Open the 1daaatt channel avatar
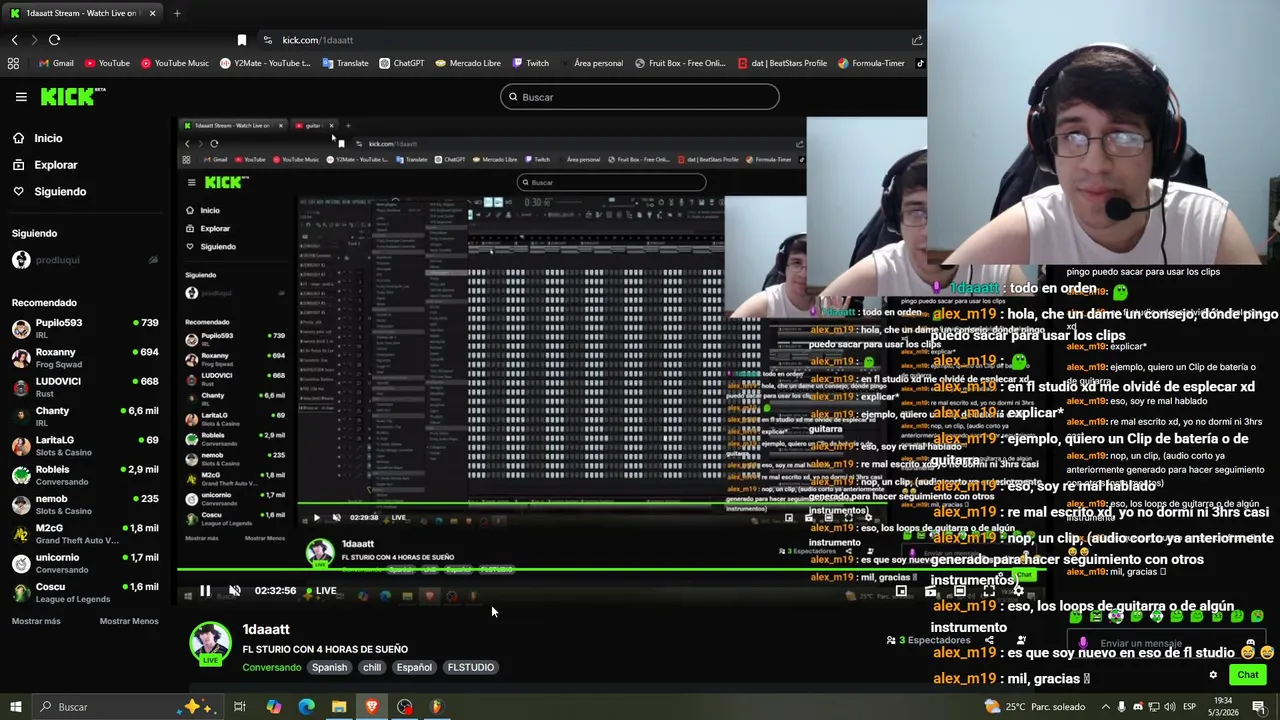This screenshot has height=720, width=1280. [x=210, y=644]
